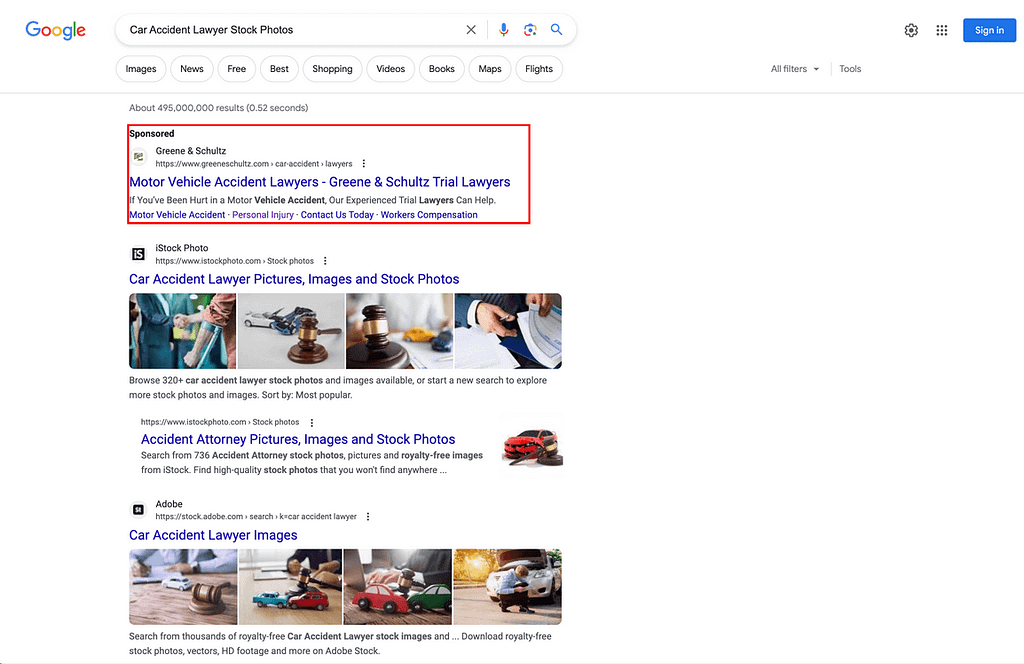1024x664 pixels.
Task: Switch to Images filter tab
Action: [x=141, y=69]
